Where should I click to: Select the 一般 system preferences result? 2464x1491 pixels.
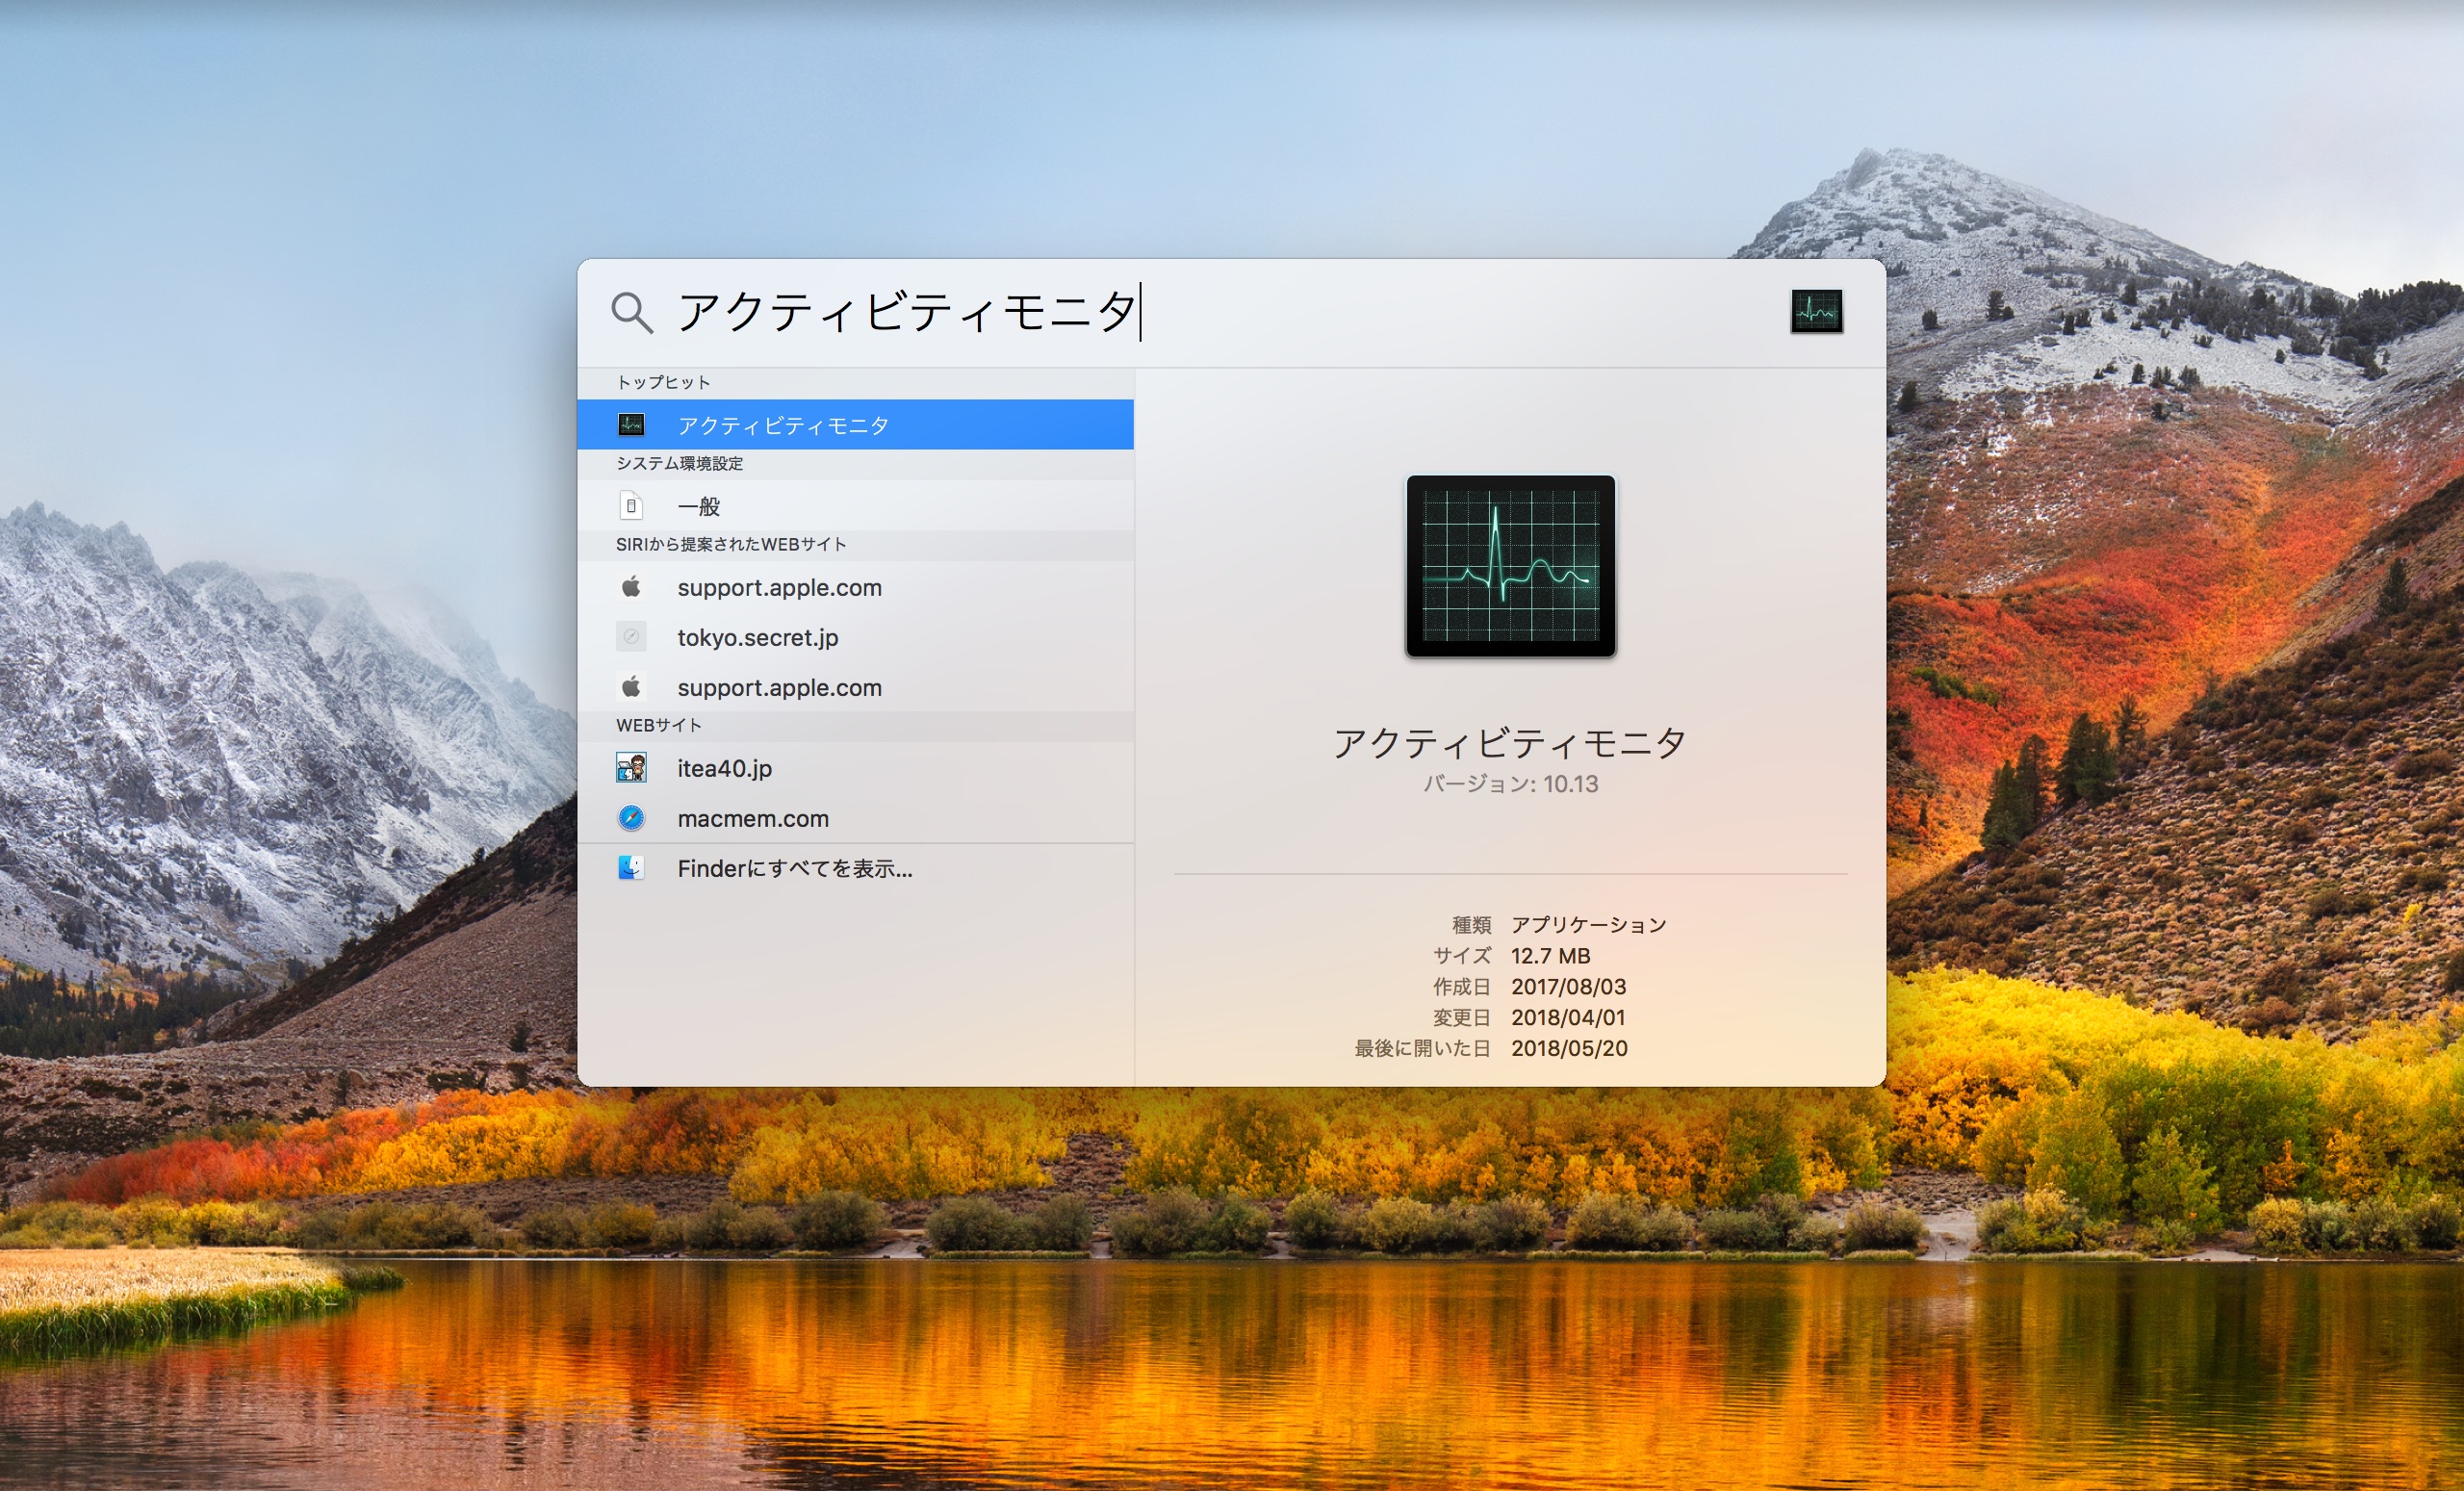(855, 506)
